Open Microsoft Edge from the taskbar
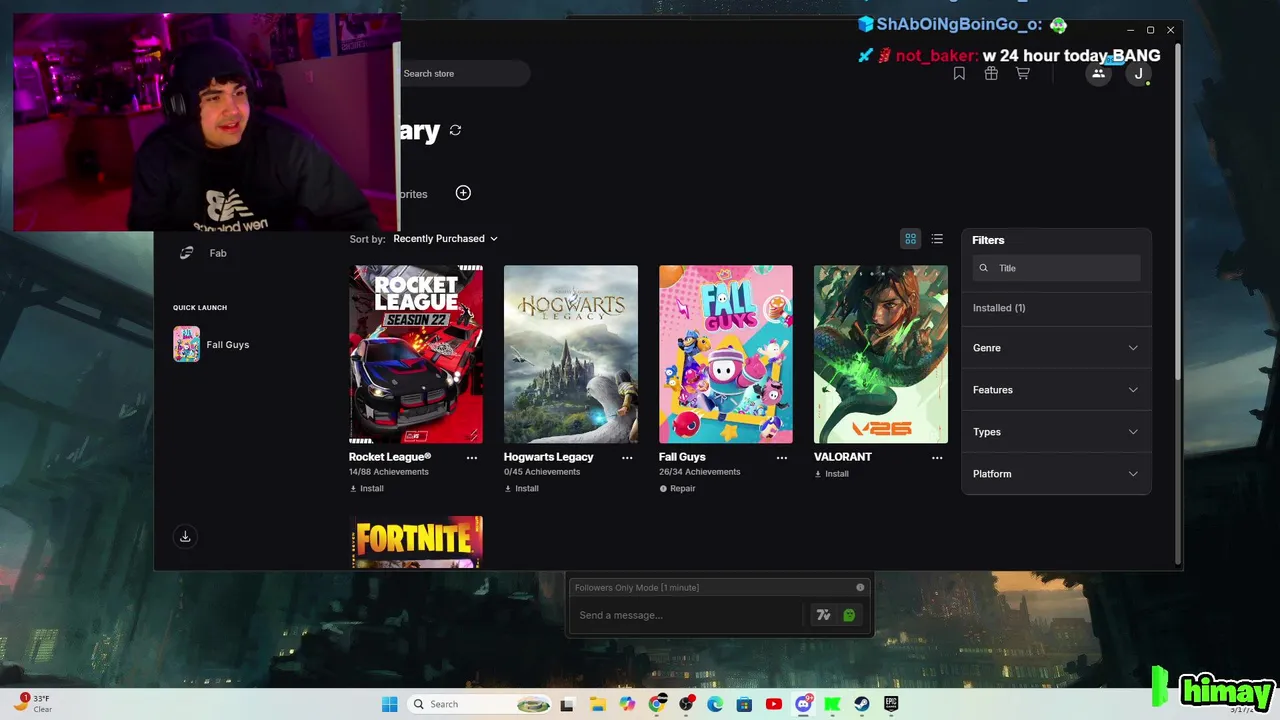The height and width of the screenshot is (720, 1280). [x=715, y=704]
